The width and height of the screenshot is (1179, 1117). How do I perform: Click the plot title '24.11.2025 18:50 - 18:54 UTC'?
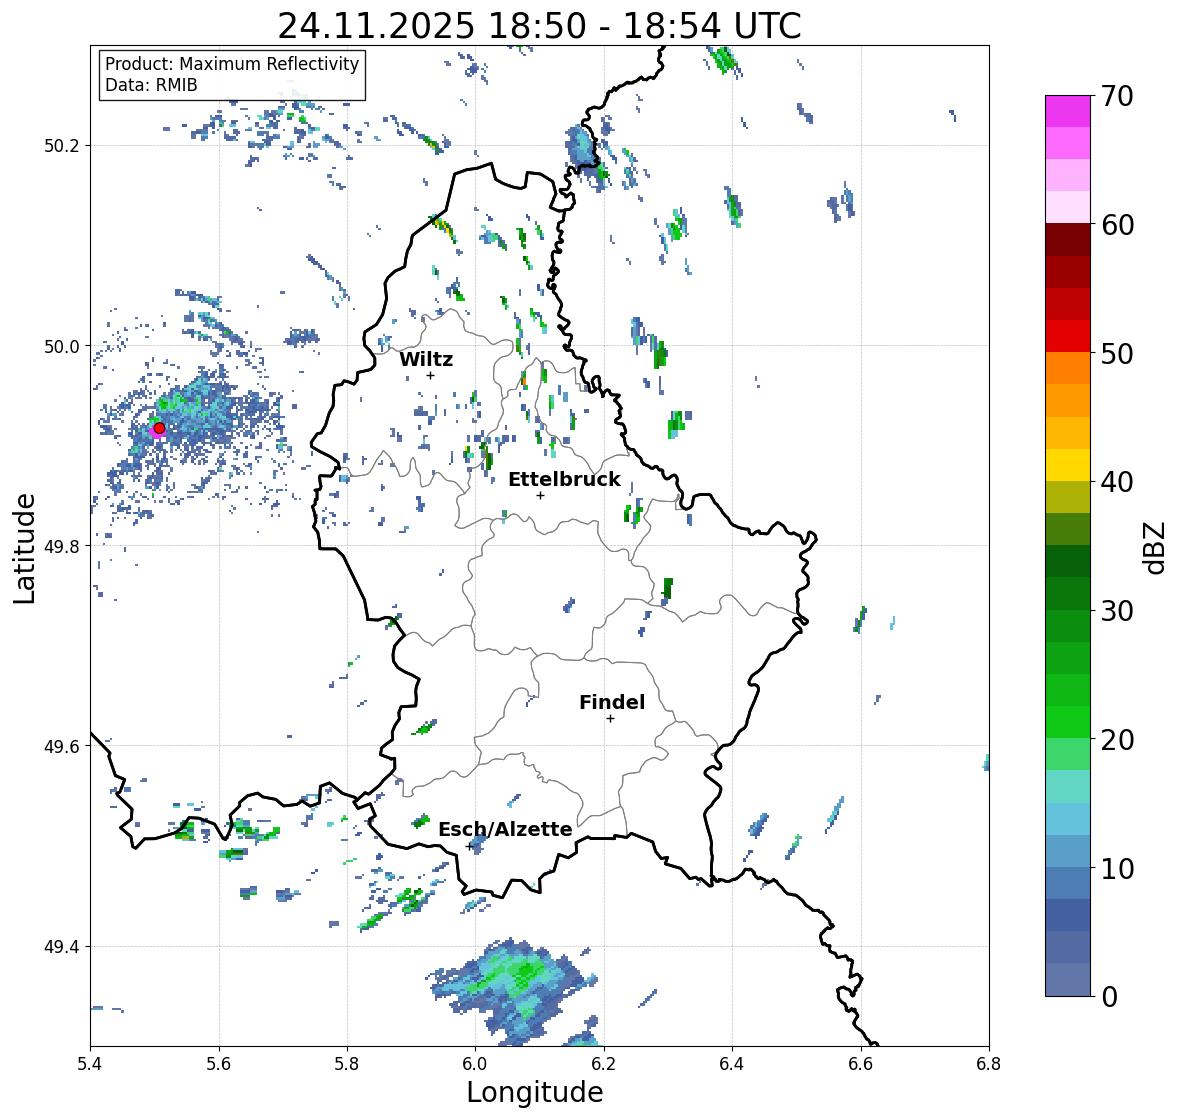point(539,26)
